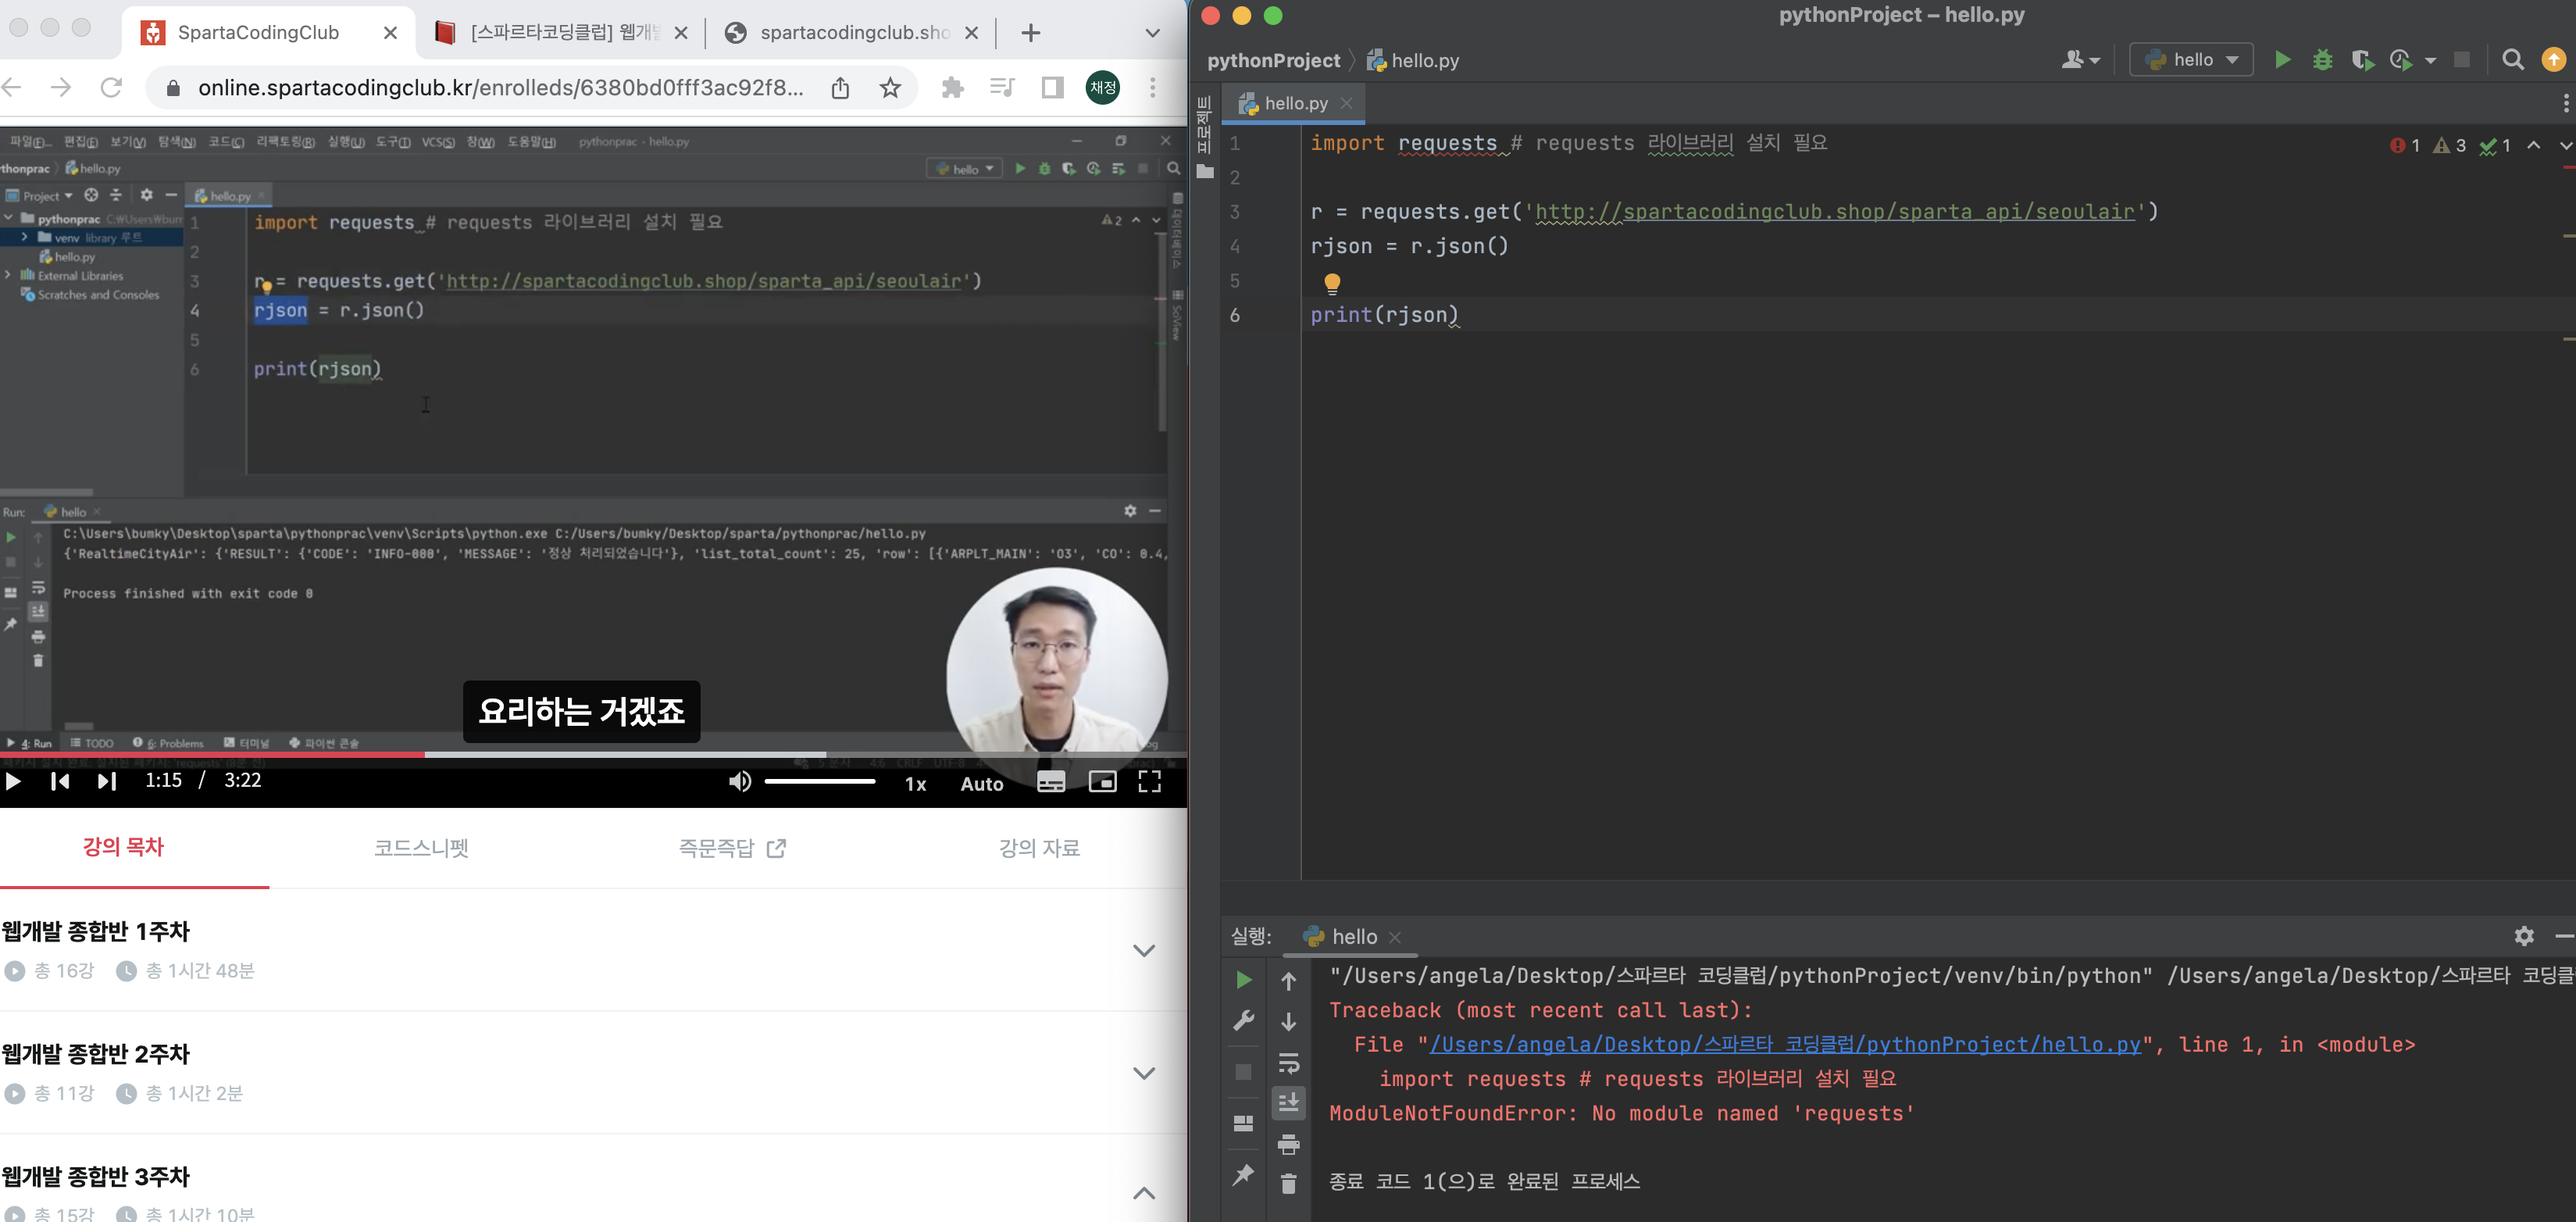Click the red error count indicator
This screenshot has height=1222, width=2576.
pyautogui.click(x=2405, y=146)
